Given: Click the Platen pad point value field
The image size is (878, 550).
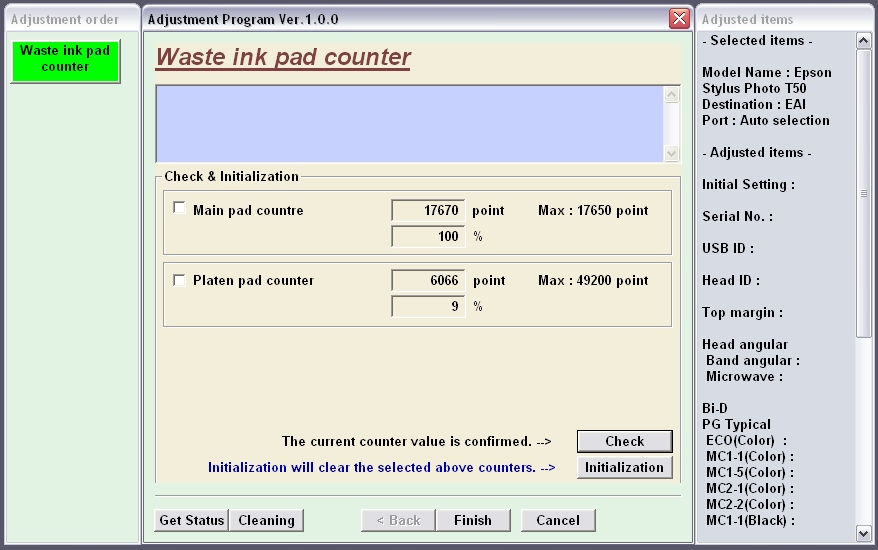Looking at the screenshot, I should click(428, 281).
